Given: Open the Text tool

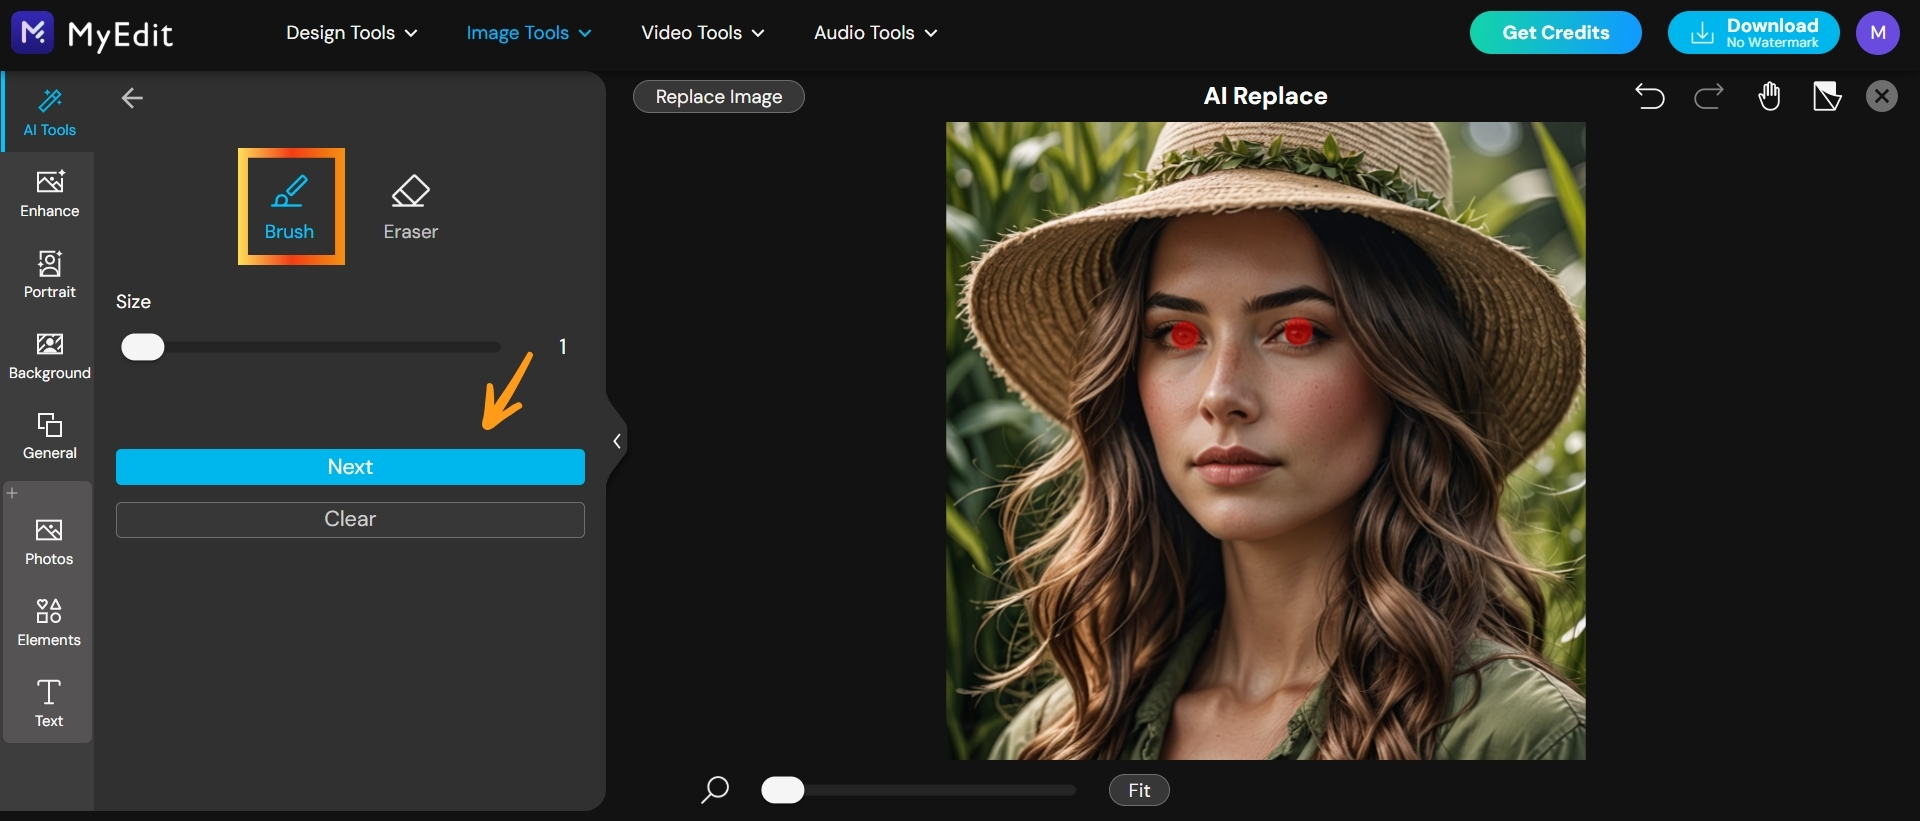Looking at the screenshot, I should pos(49,704).
